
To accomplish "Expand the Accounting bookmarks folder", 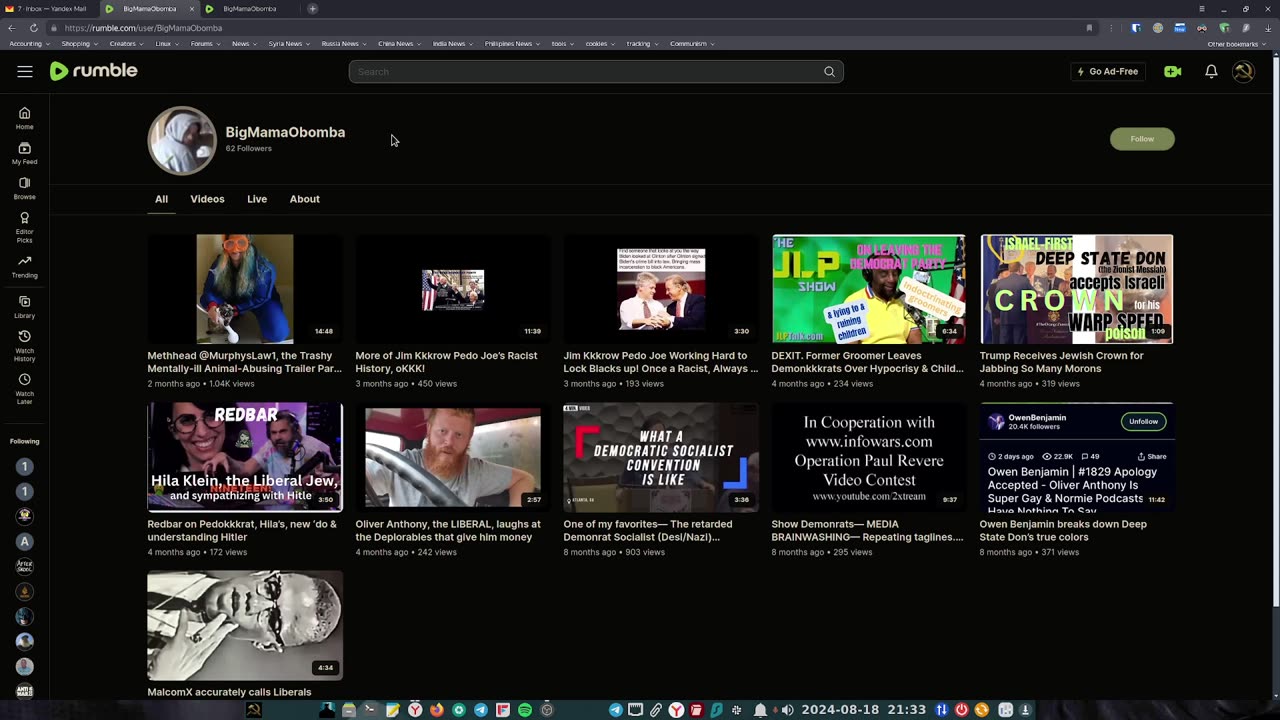I will click(x=29, y=44).
